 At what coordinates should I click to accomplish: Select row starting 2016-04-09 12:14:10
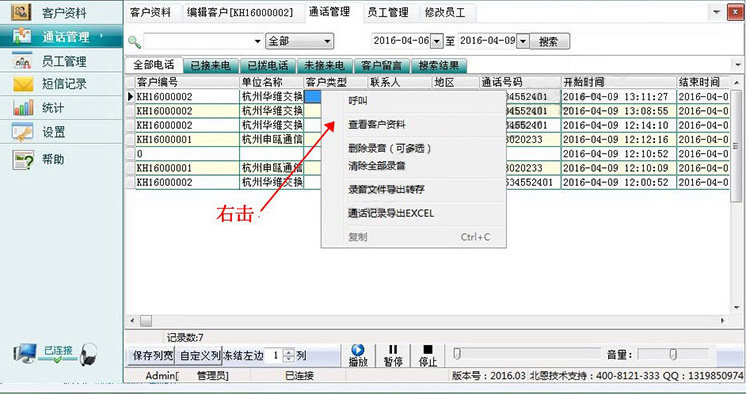(427, 125)
